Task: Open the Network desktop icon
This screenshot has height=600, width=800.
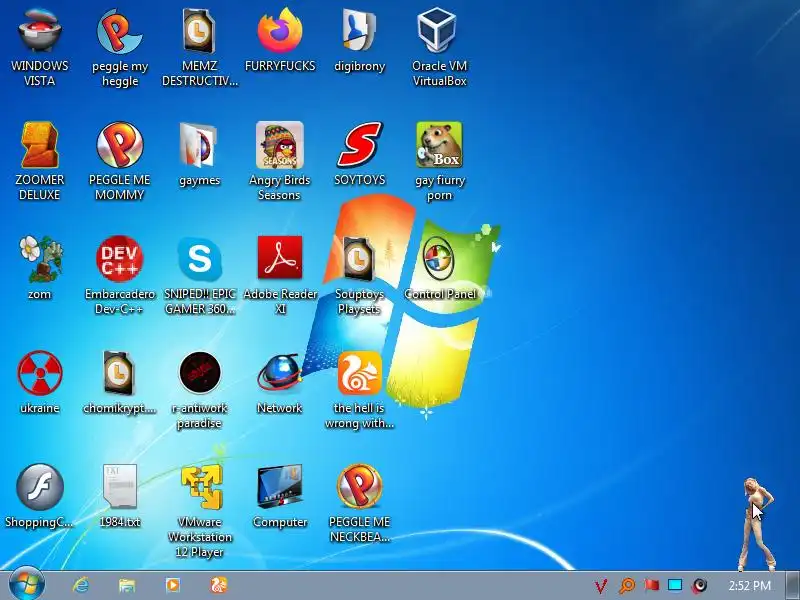Action: click(280, 373)
